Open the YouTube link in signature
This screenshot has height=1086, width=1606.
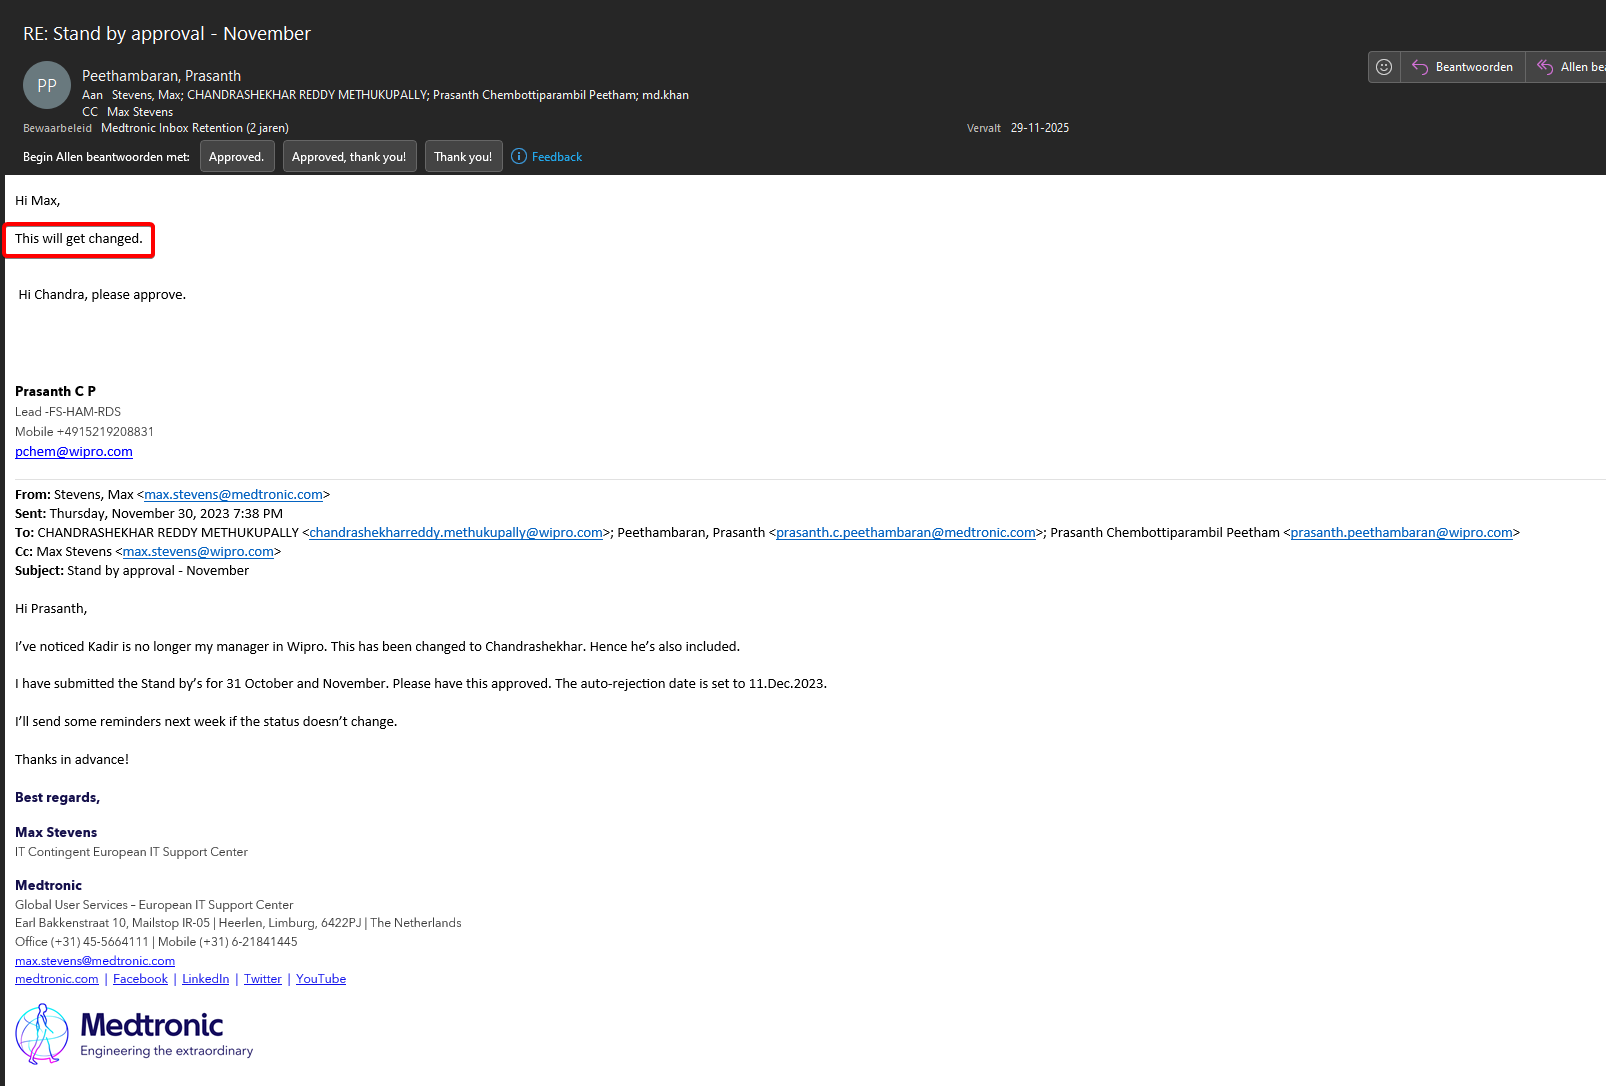pos(321,979)
